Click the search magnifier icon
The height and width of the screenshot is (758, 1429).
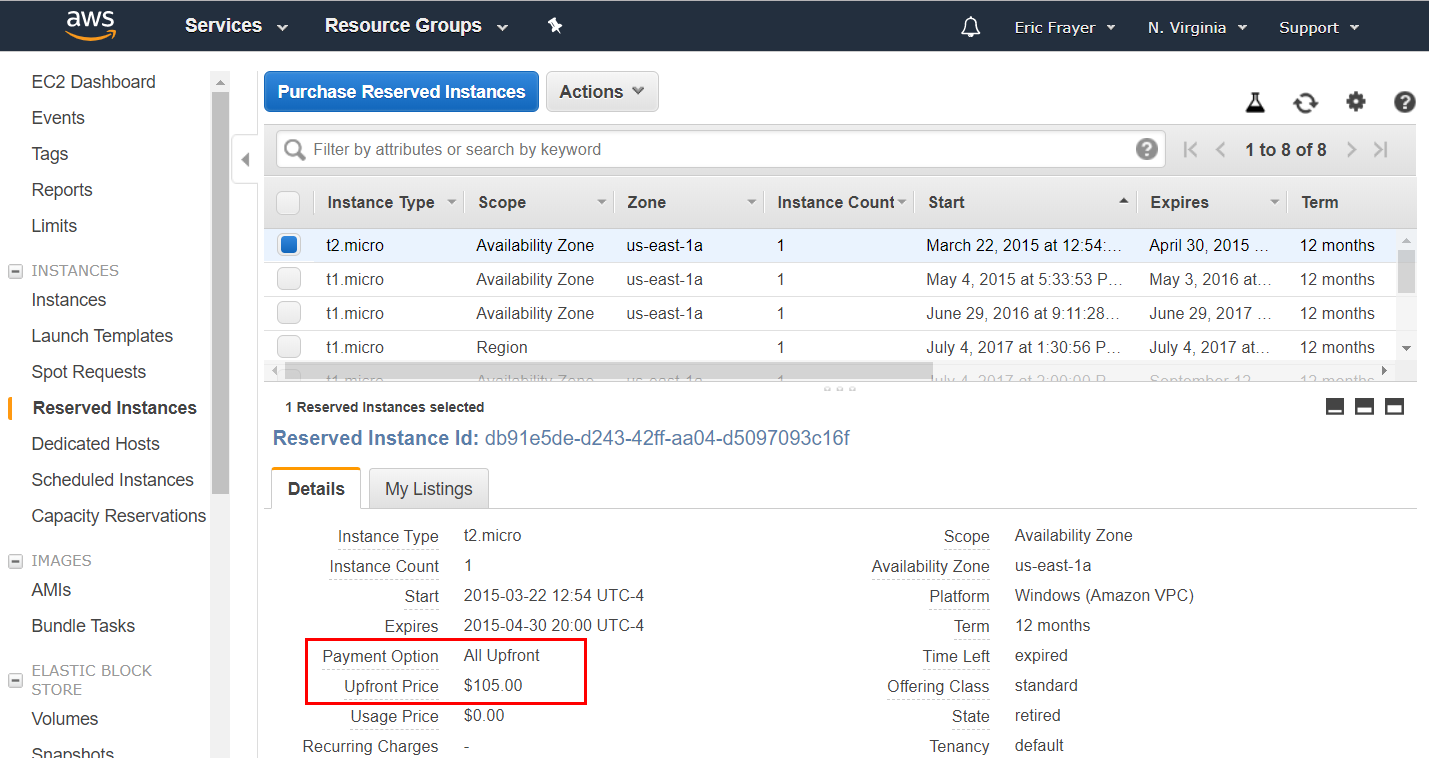(294, 150)
